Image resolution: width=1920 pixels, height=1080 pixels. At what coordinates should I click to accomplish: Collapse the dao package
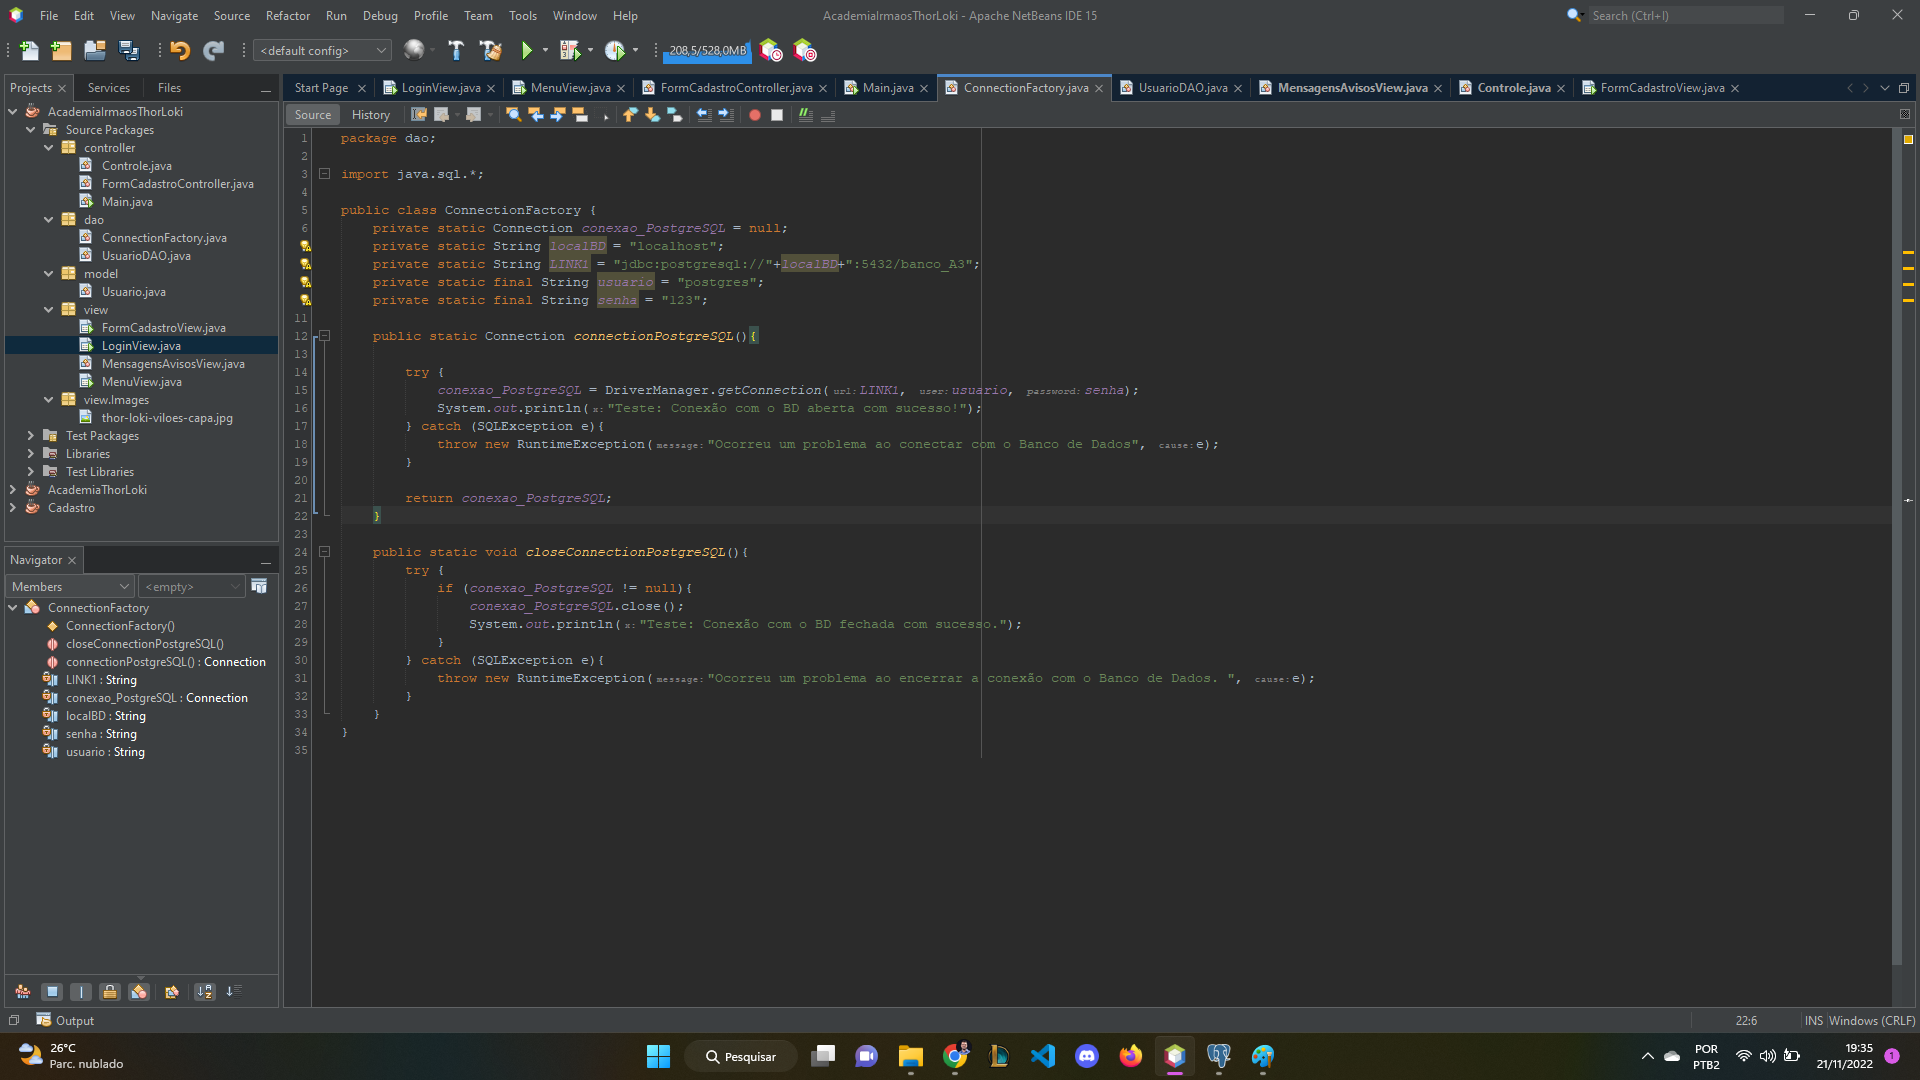48,219
